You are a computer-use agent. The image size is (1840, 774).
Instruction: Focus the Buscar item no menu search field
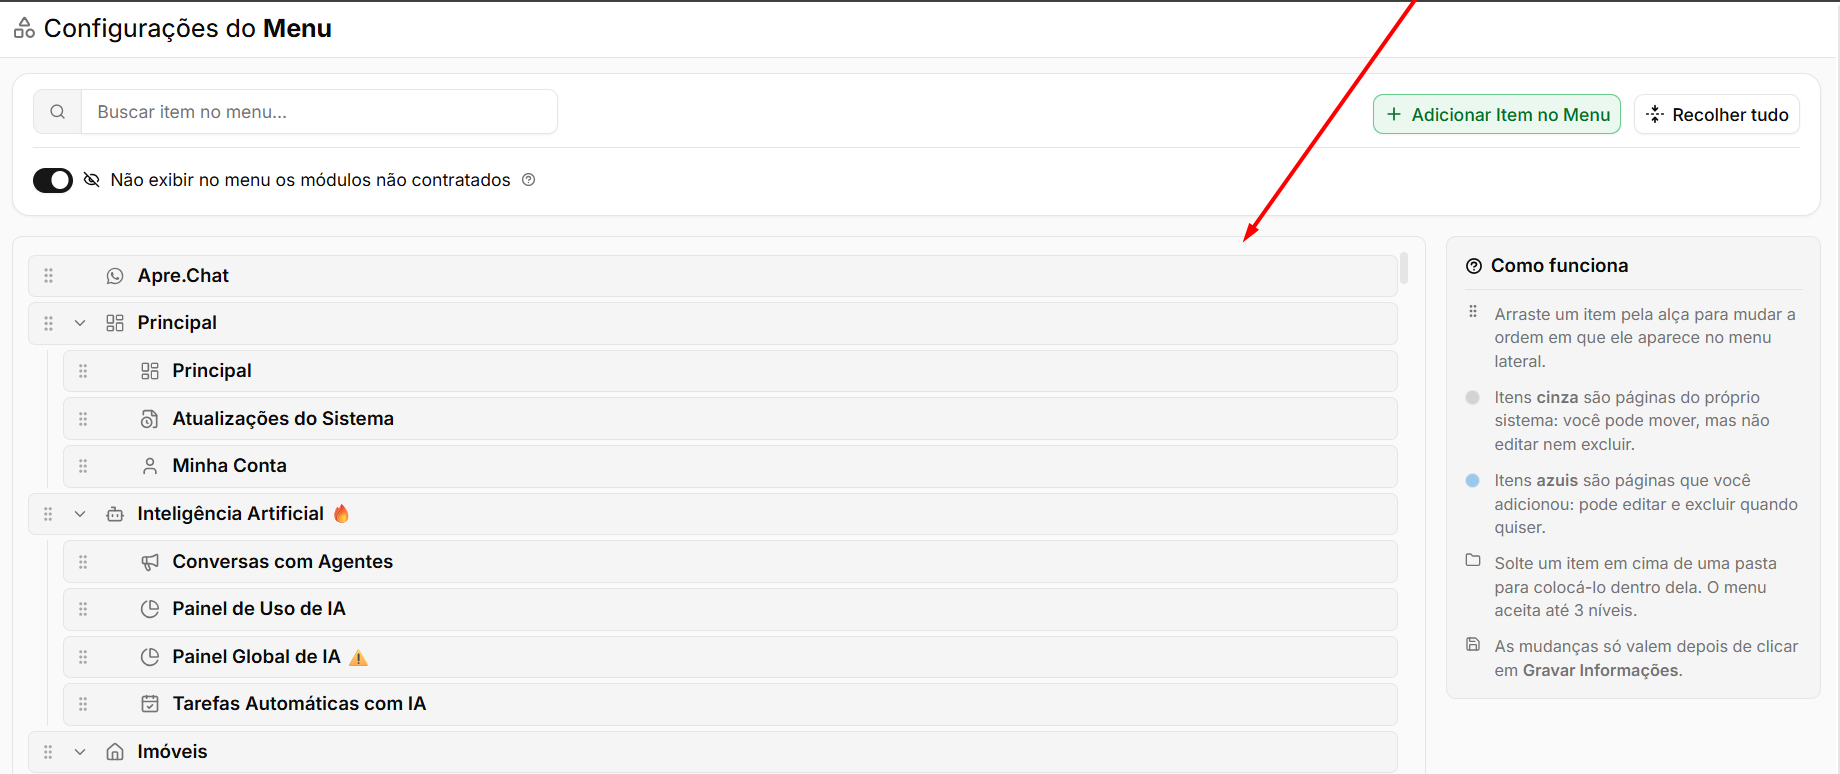319,112
